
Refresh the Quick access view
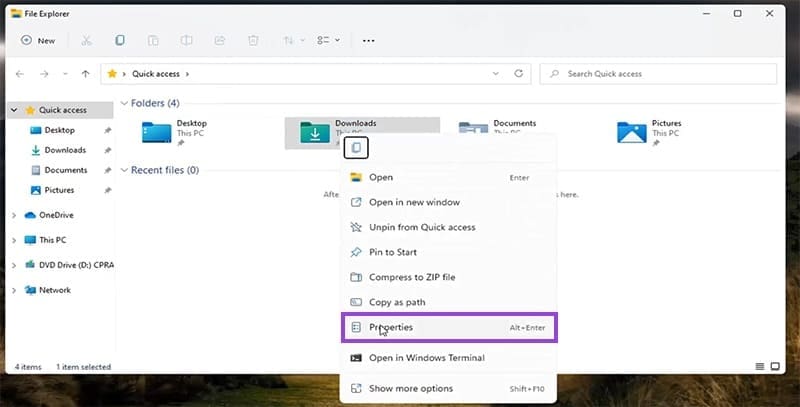[x=518, y=73]
